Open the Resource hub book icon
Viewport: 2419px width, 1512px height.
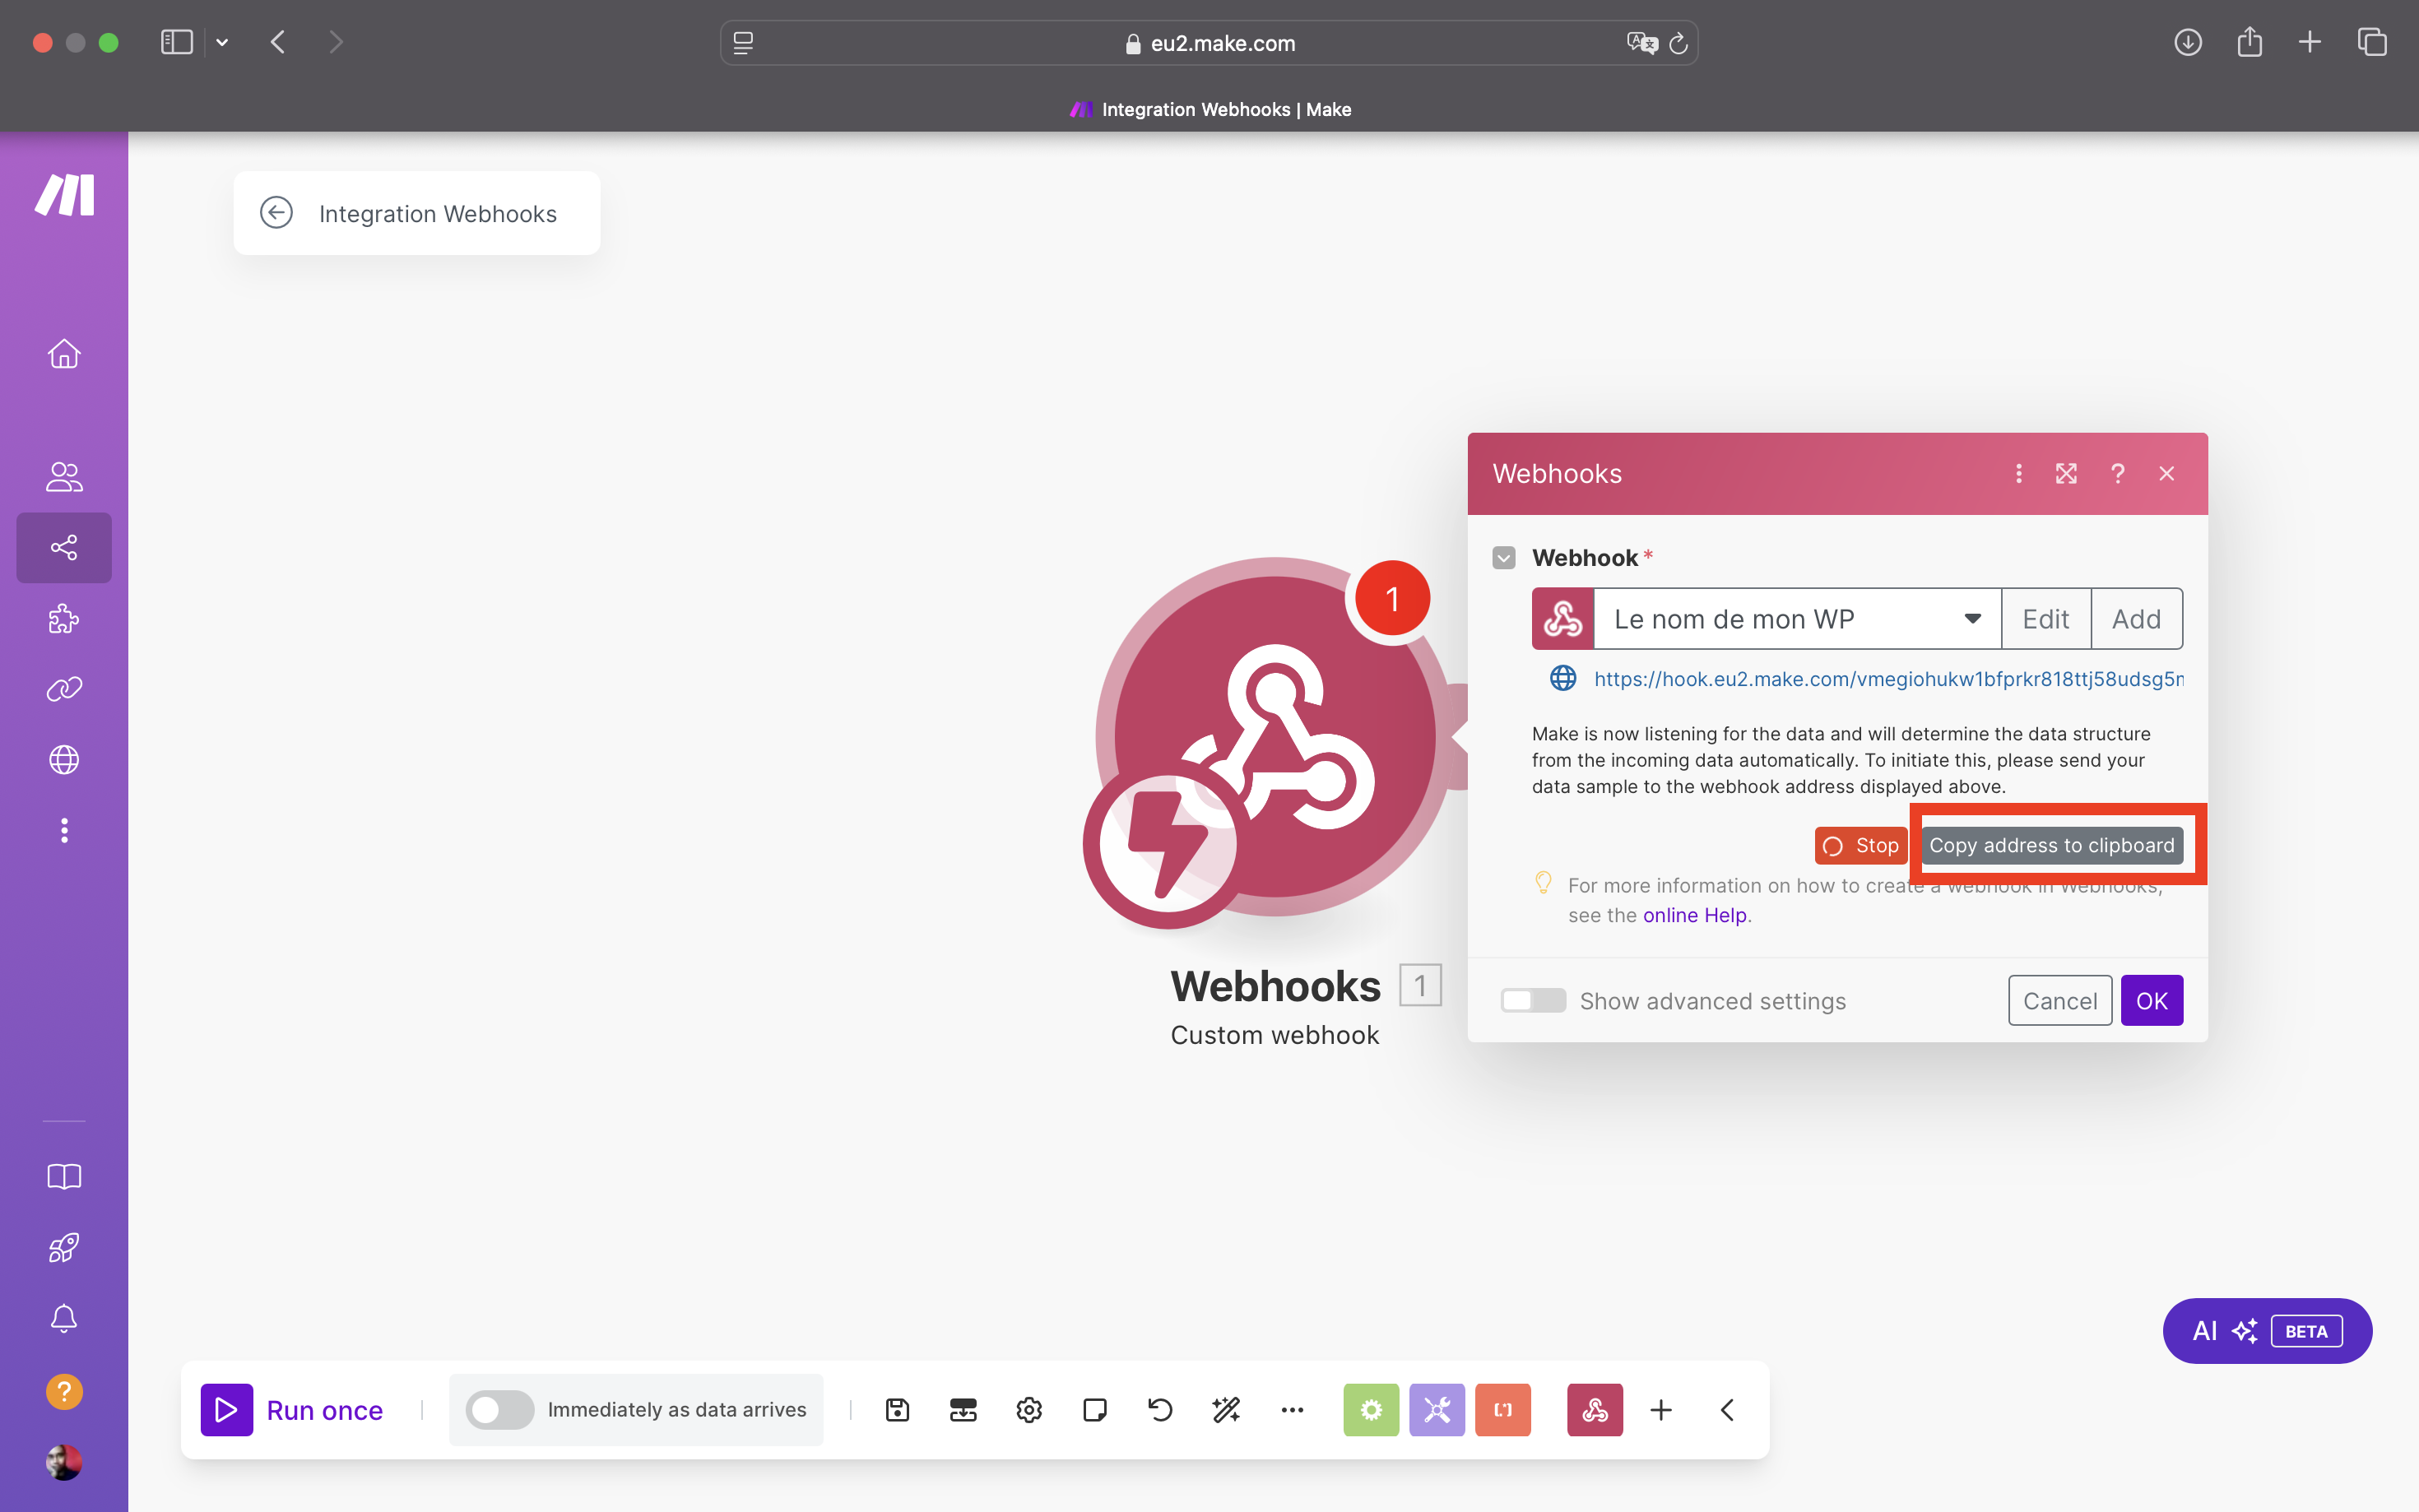click(x=64, y=1176)
